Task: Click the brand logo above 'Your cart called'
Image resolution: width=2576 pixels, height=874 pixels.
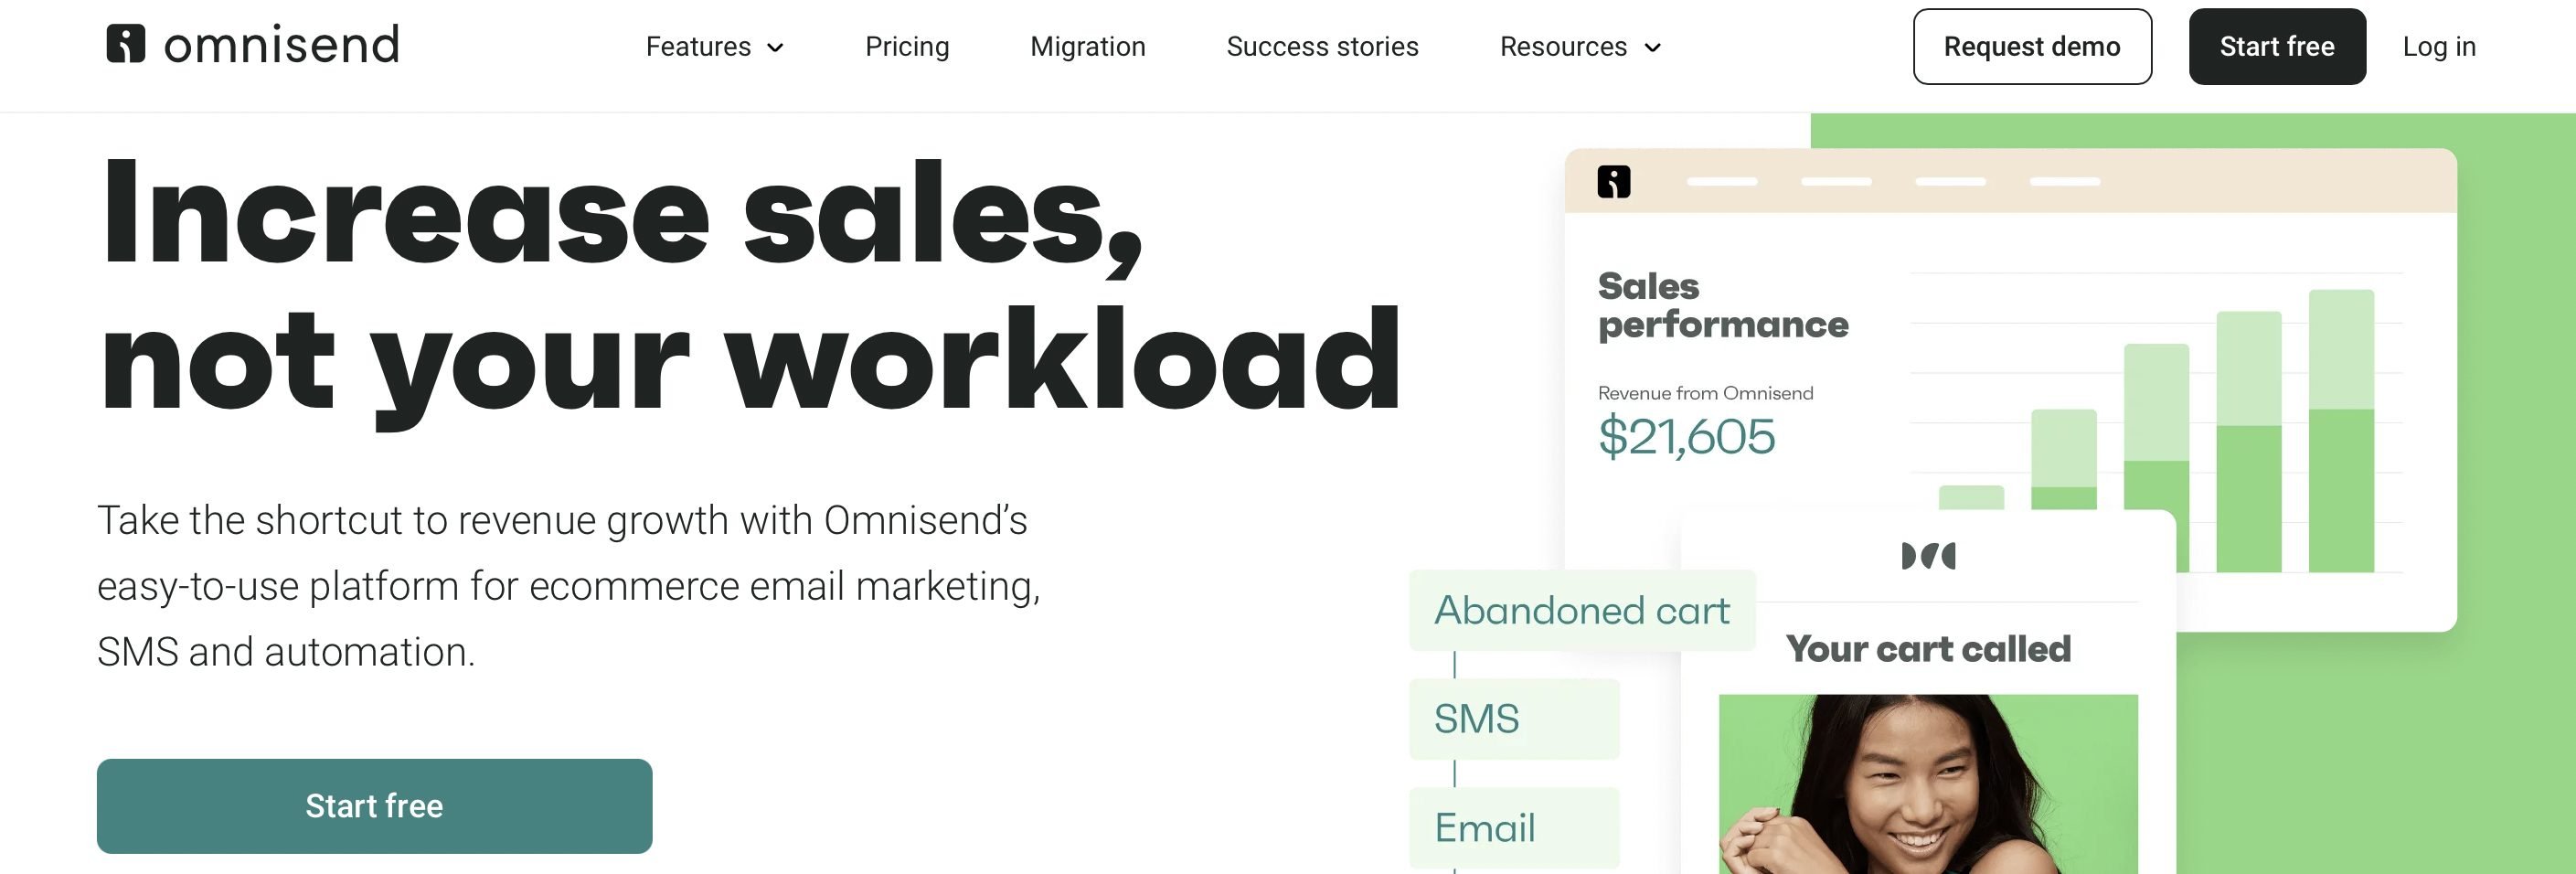Action: tap(1928, 556)
